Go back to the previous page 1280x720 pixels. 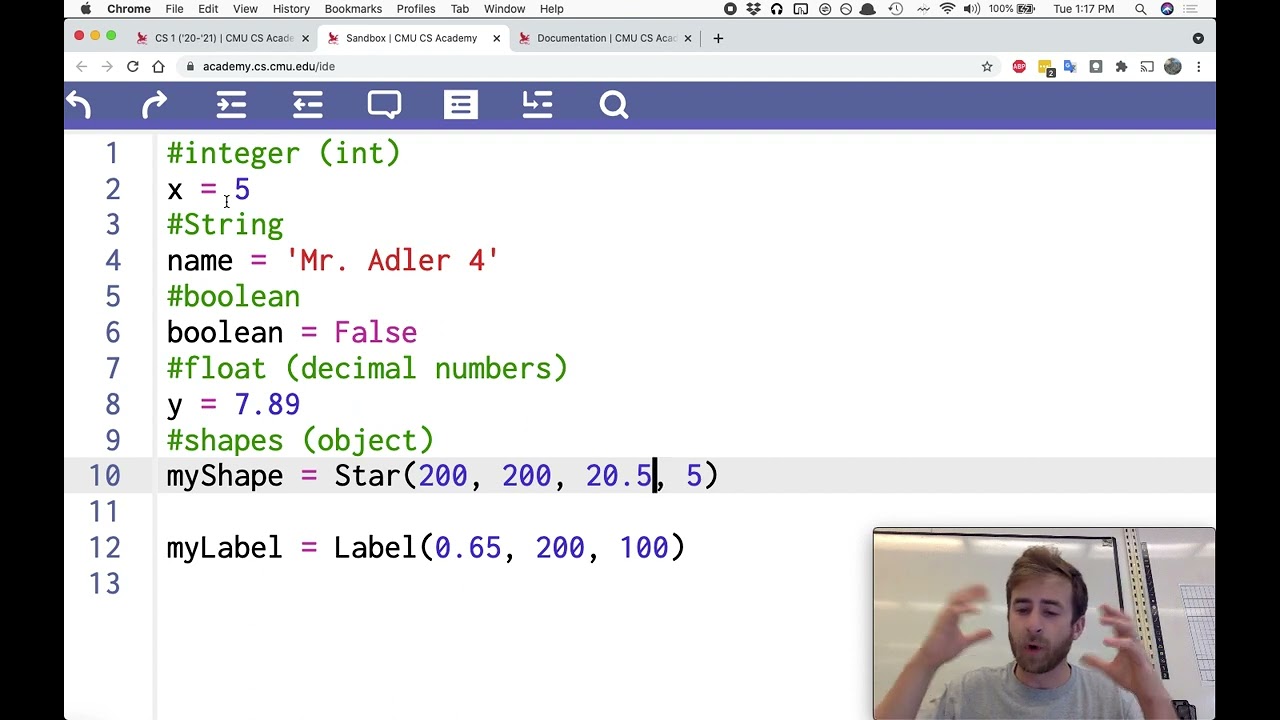click(81, 66)
